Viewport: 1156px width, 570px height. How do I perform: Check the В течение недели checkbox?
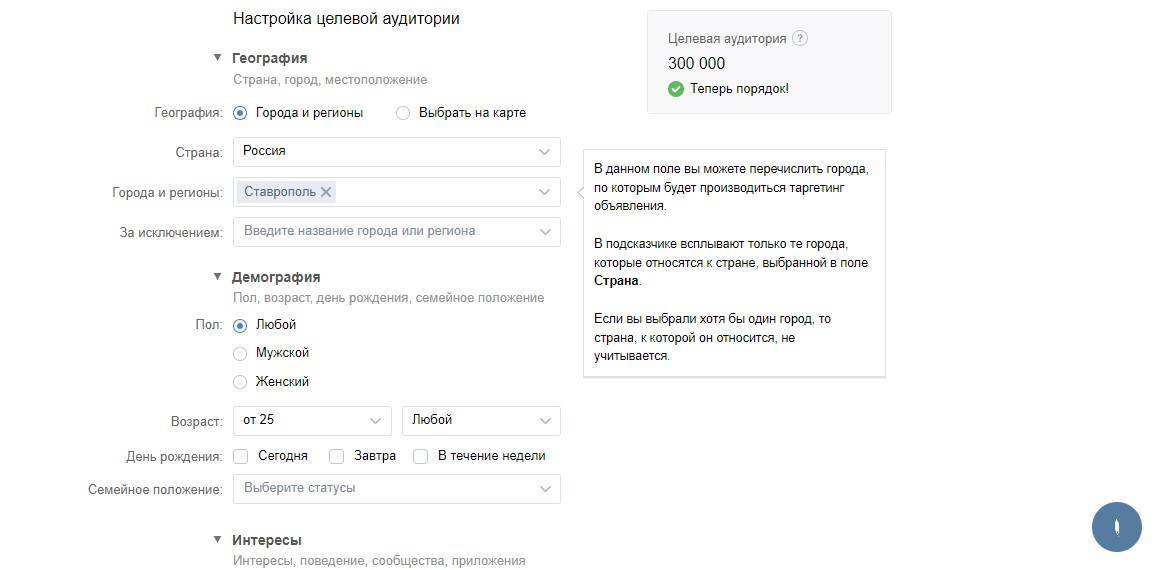pos(421,456)
